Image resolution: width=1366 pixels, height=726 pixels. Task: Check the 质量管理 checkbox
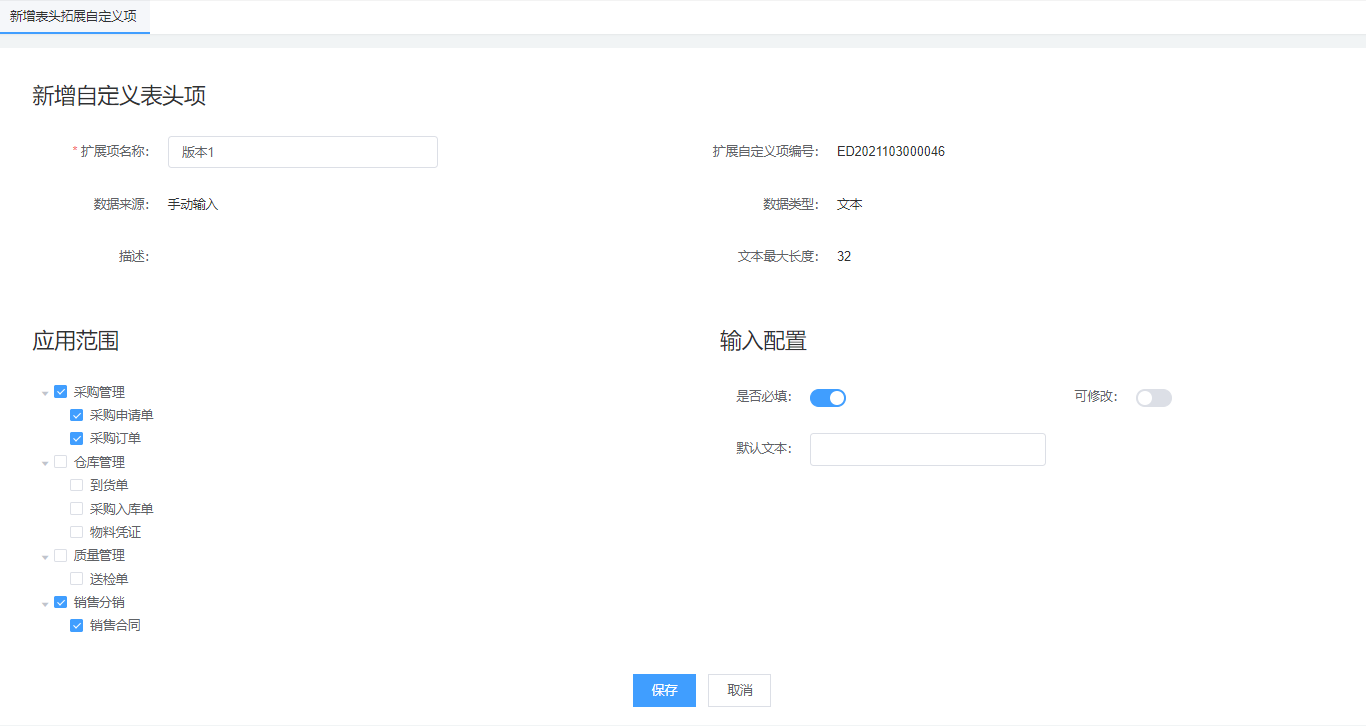[x=61, y=555]
